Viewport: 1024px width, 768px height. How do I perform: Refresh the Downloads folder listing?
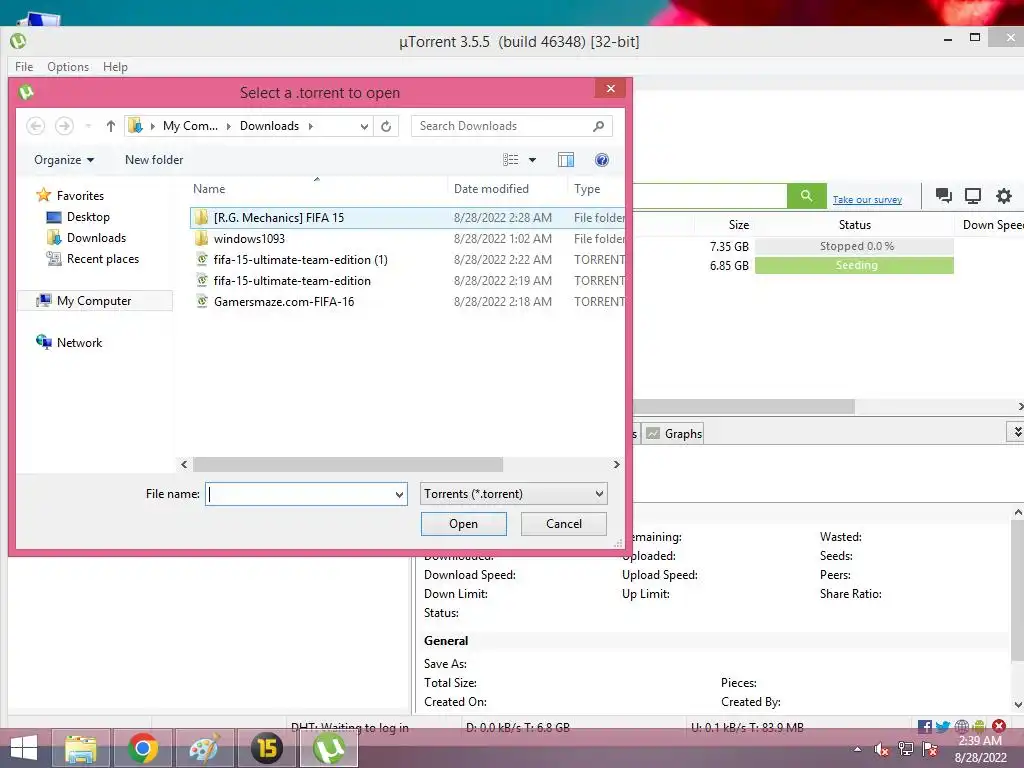386,126
